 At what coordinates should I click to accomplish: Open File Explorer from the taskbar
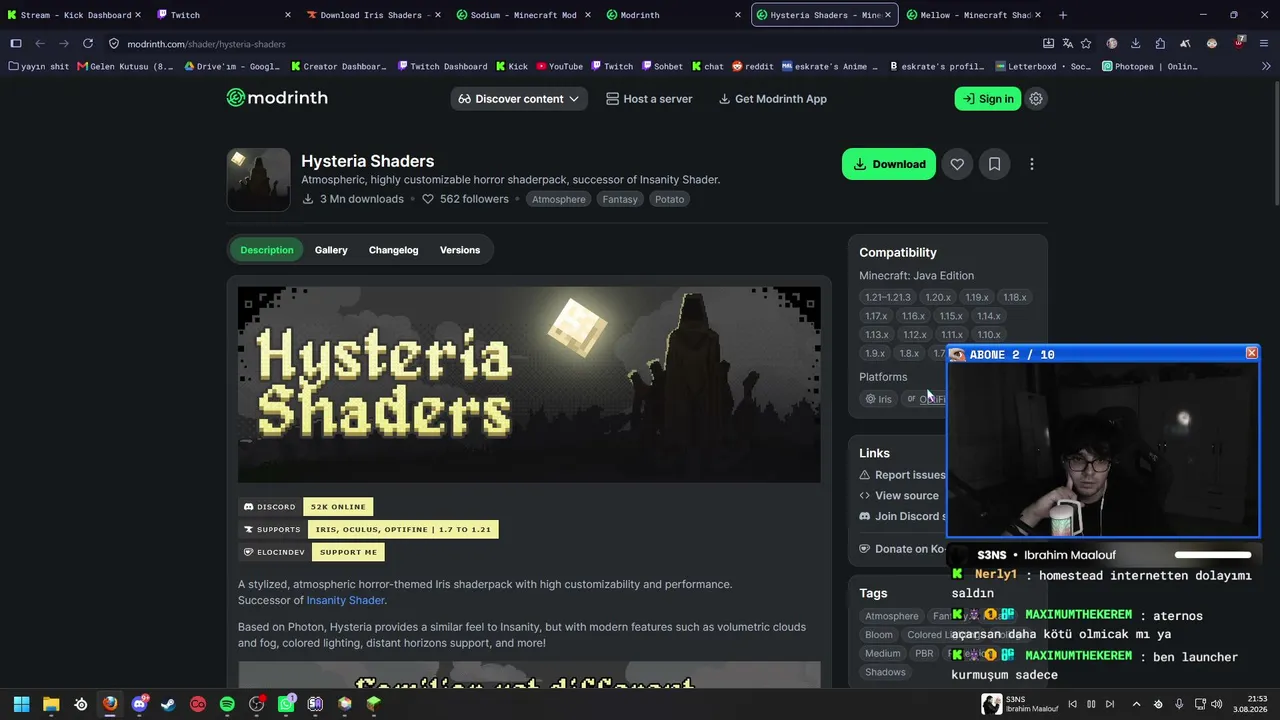(51, 704)
